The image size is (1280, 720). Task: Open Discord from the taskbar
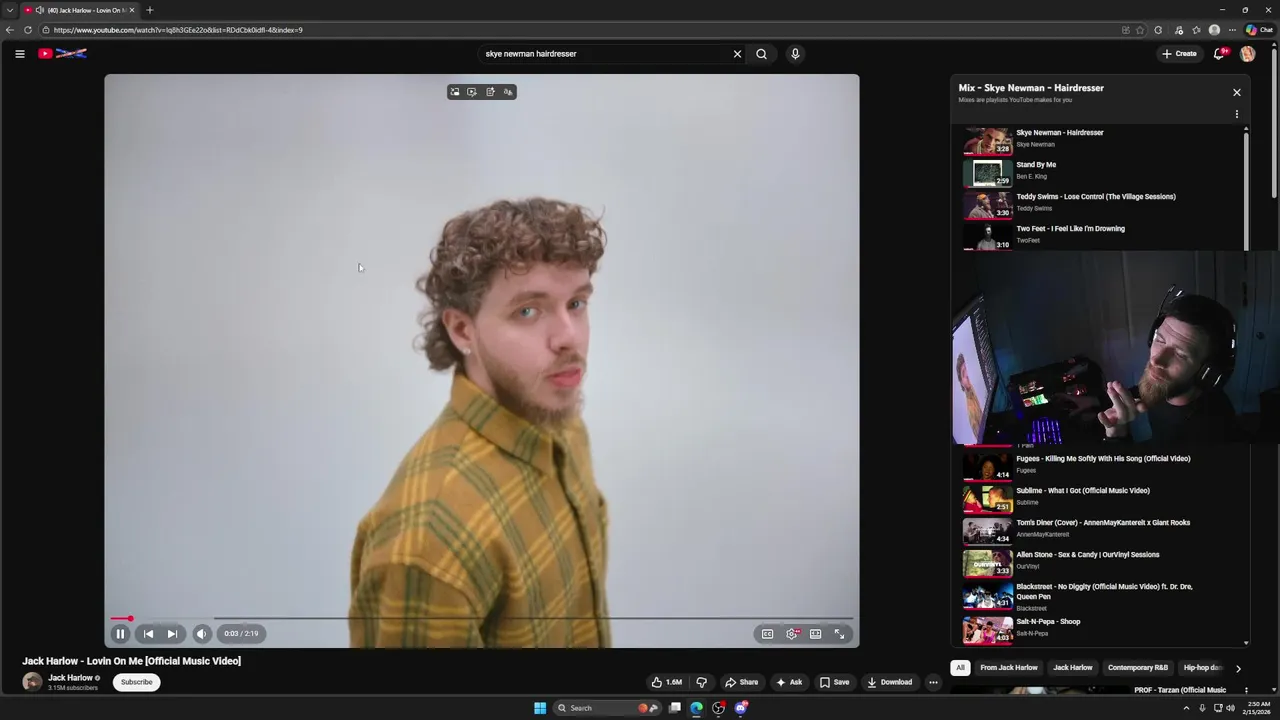pyautogui.click(x=741, y=708)
